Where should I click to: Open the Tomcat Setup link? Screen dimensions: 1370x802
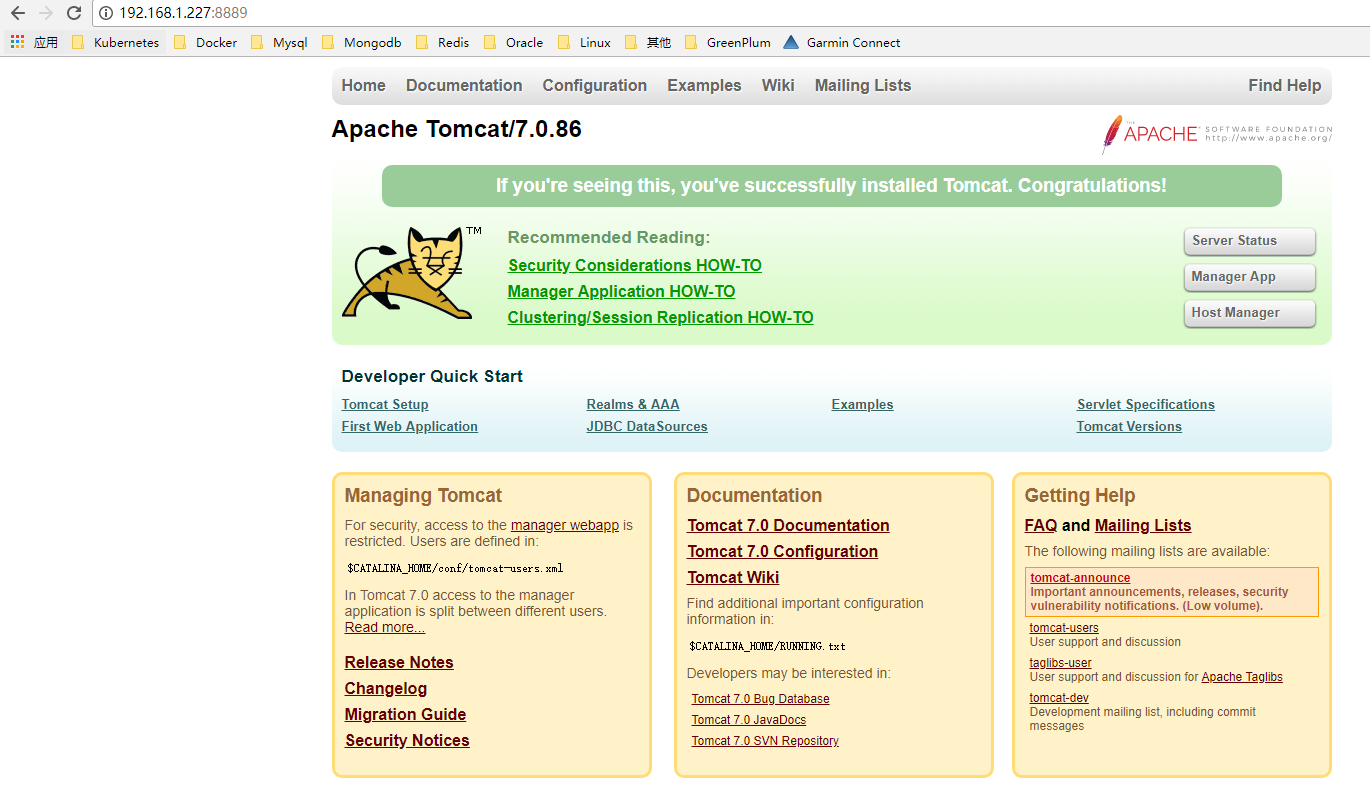[385, 405]
